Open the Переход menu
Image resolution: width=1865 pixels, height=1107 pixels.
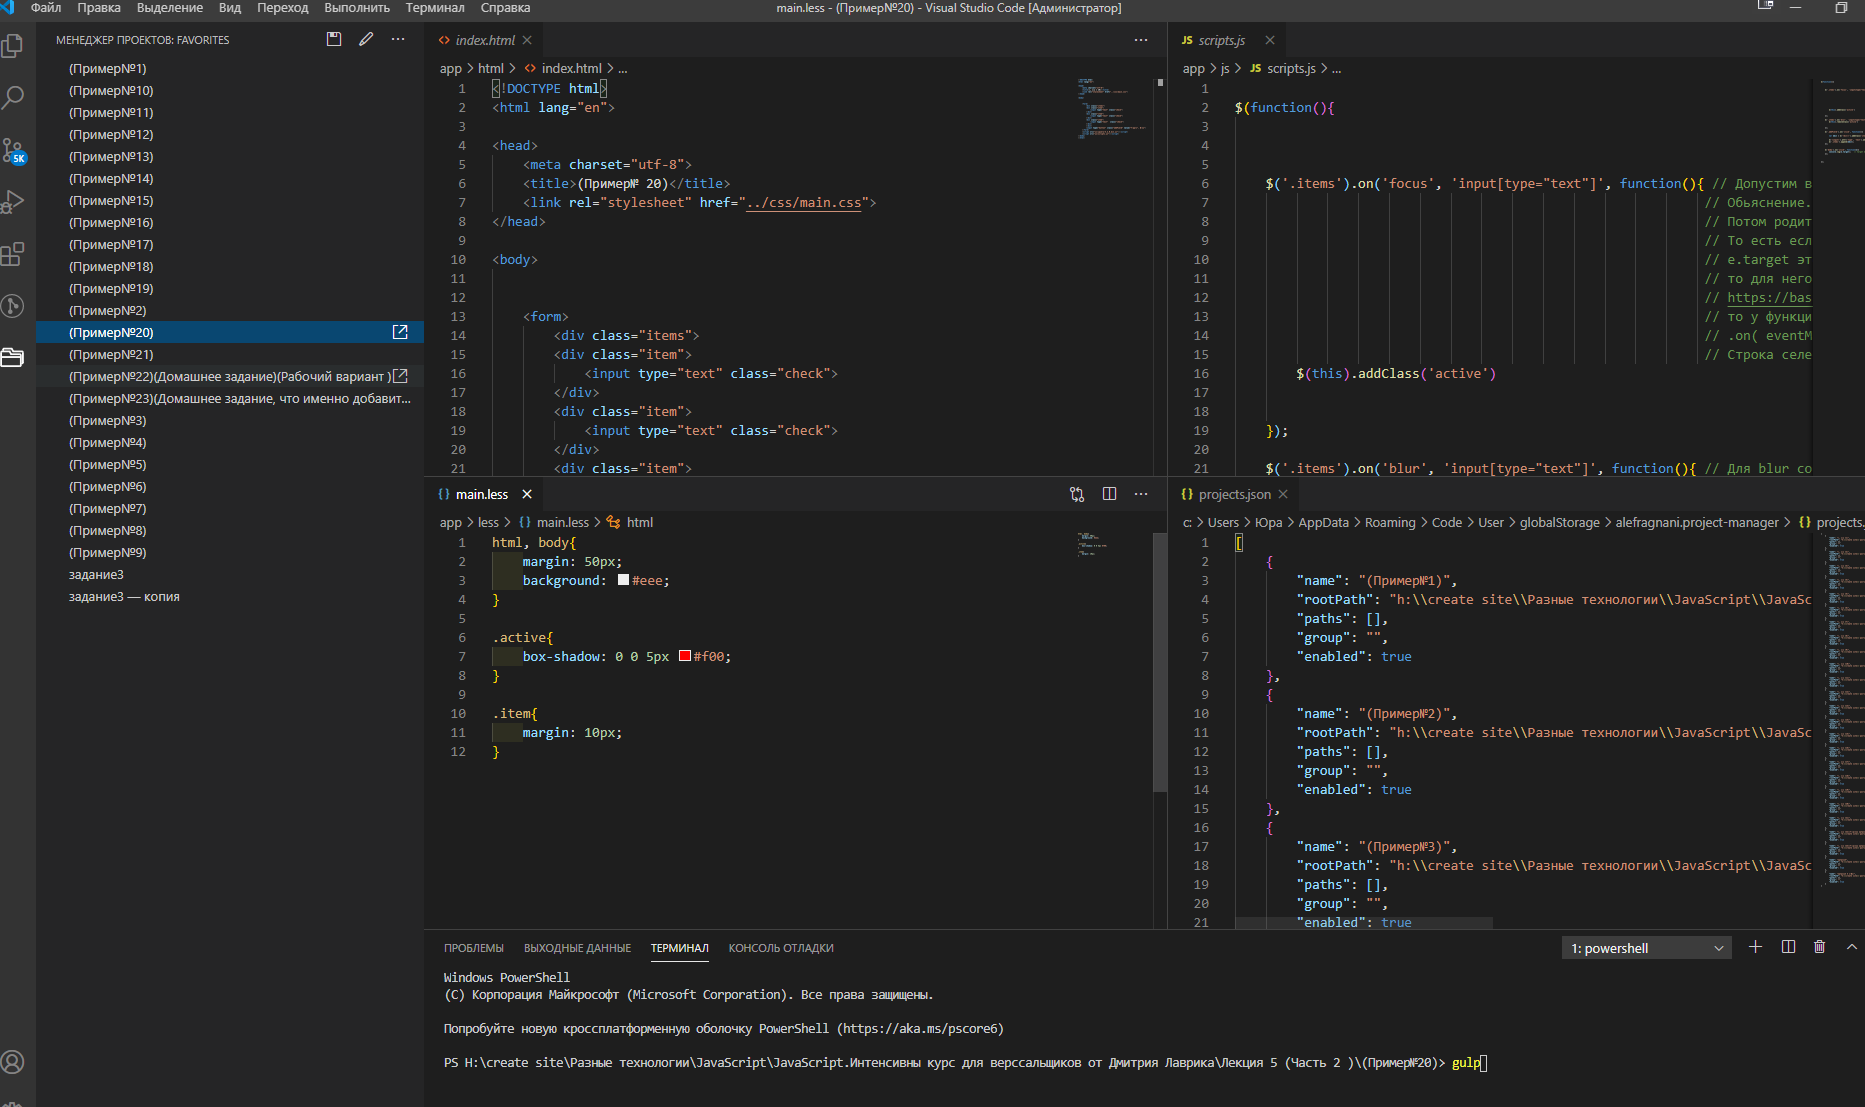click(283, 8)
